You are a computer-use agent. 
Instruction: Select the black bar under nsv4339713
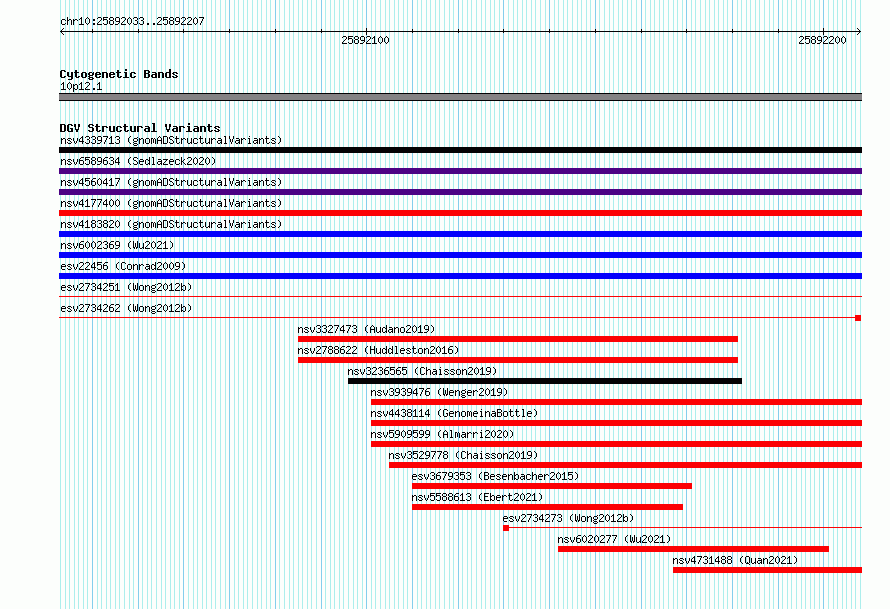click(x=460, y=150)
